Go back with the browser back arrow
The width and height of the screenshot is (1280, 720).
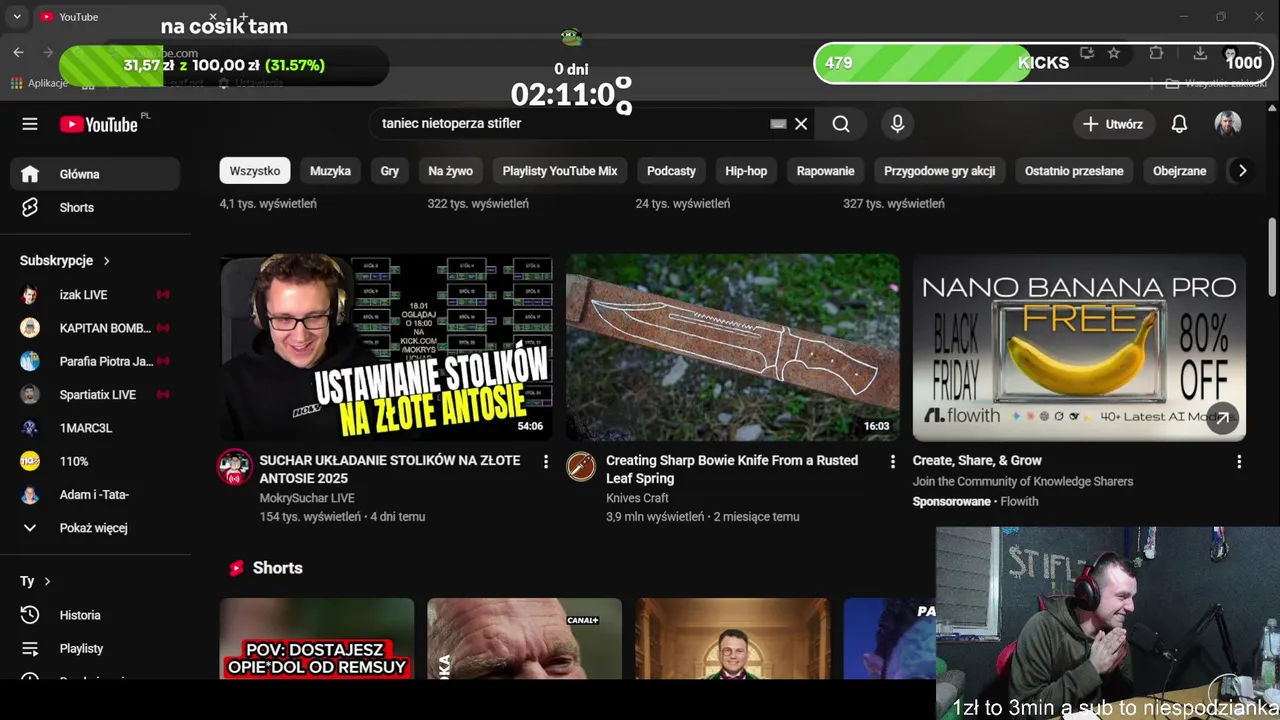[x=18, y=52]
